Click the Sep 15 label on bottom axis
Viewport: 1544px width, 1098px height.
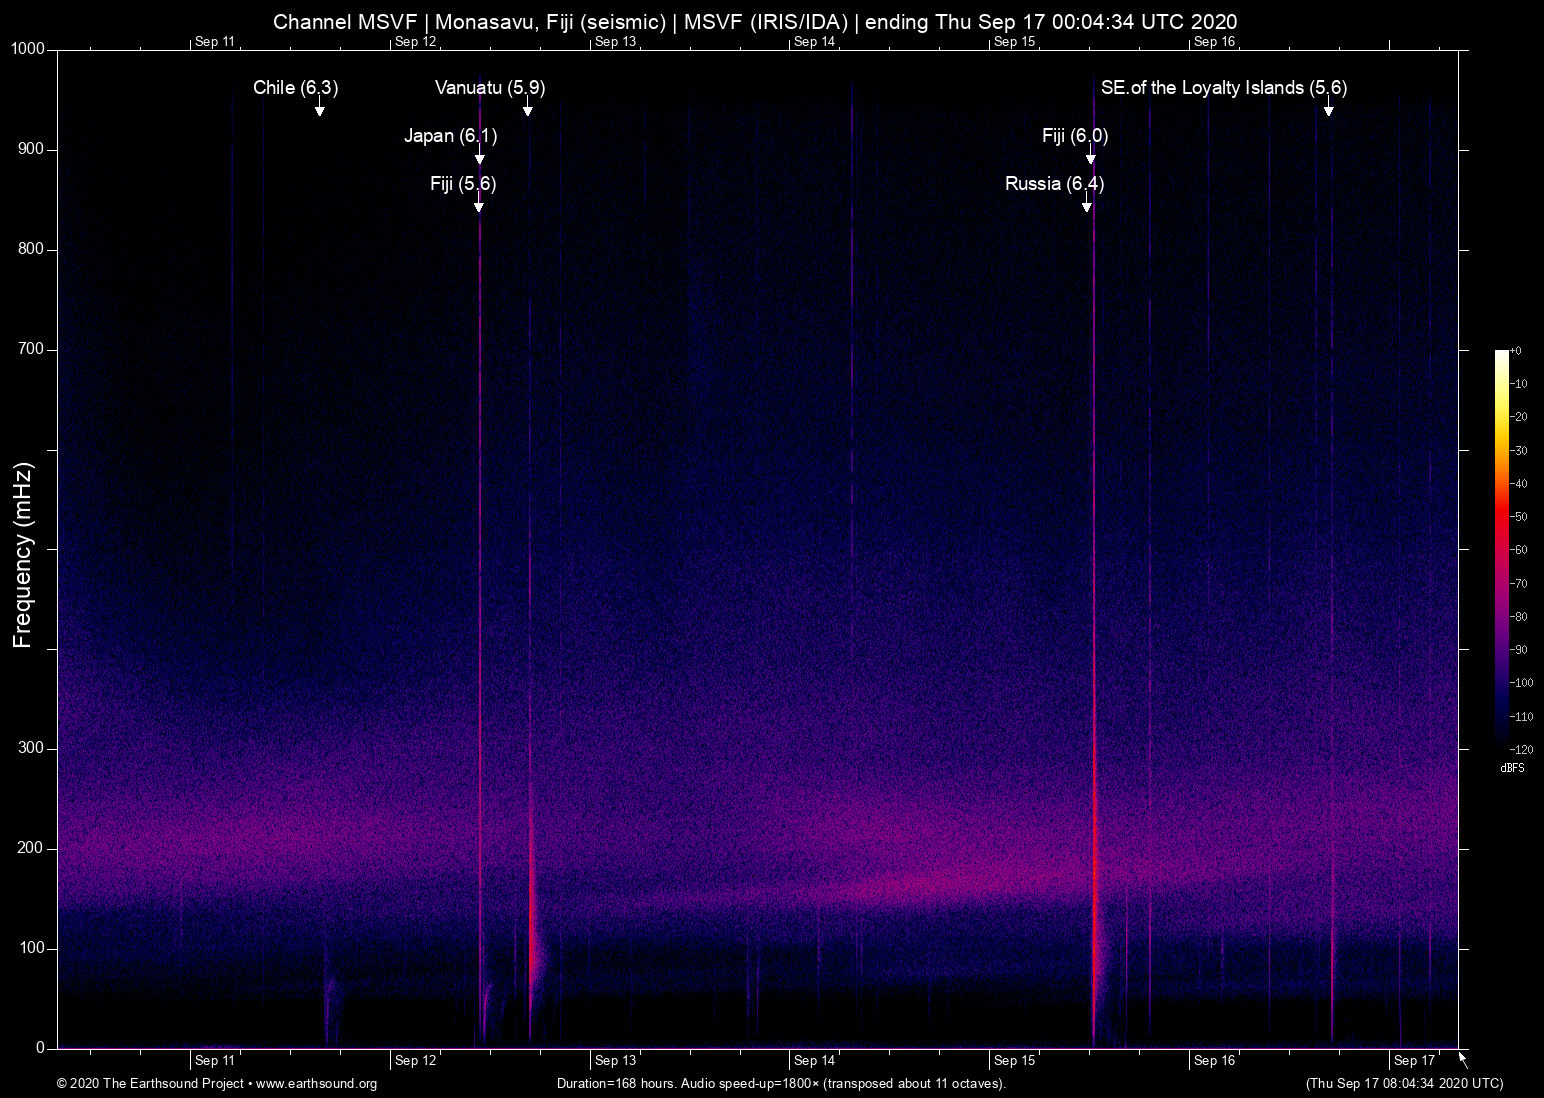(x=1014, y=1060)
